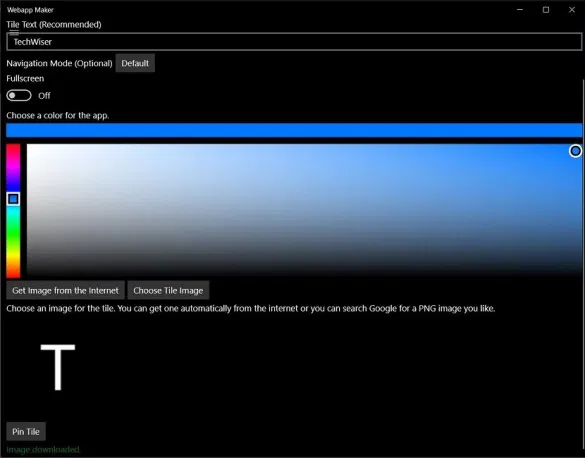Click the square hue slider thumb
The width and height of the screenshot is (585, 458).
pyautogui.click(x=13, y=199)
